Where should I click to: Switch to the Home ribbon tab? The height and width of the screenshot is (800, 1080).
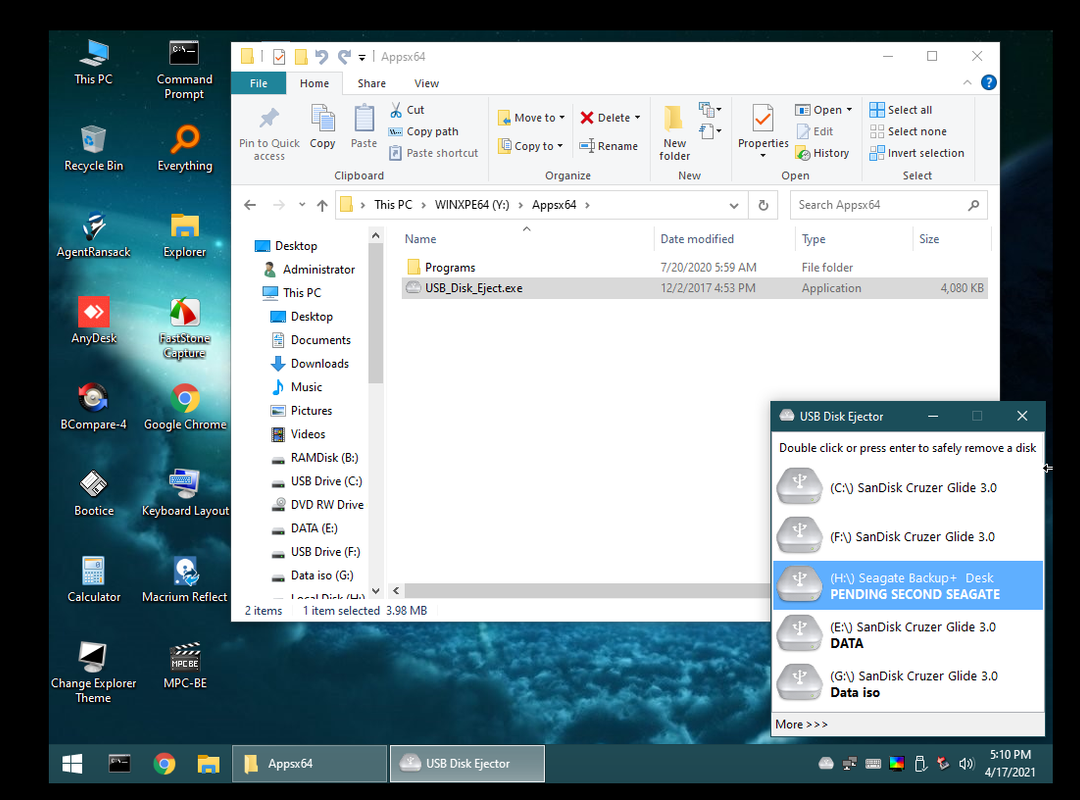[x=314, y=83]
